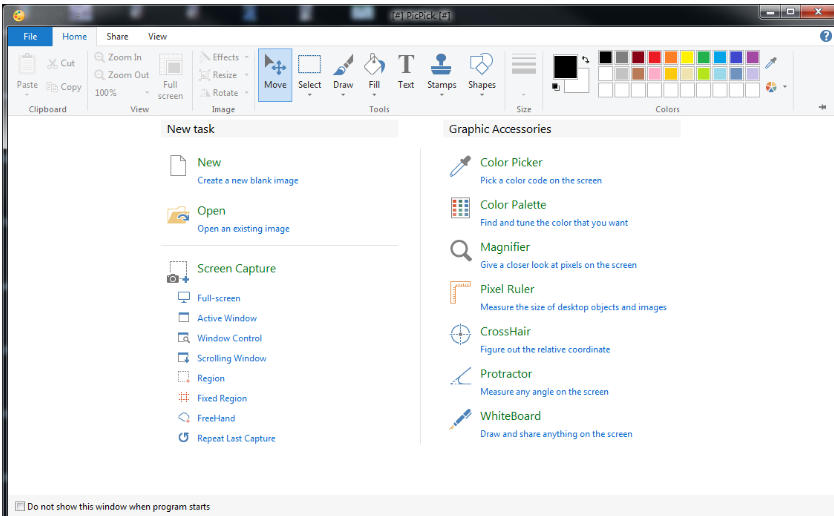Create a new blank image
The height and width of the screenshot is (516, 834).
tap(209, 162)
